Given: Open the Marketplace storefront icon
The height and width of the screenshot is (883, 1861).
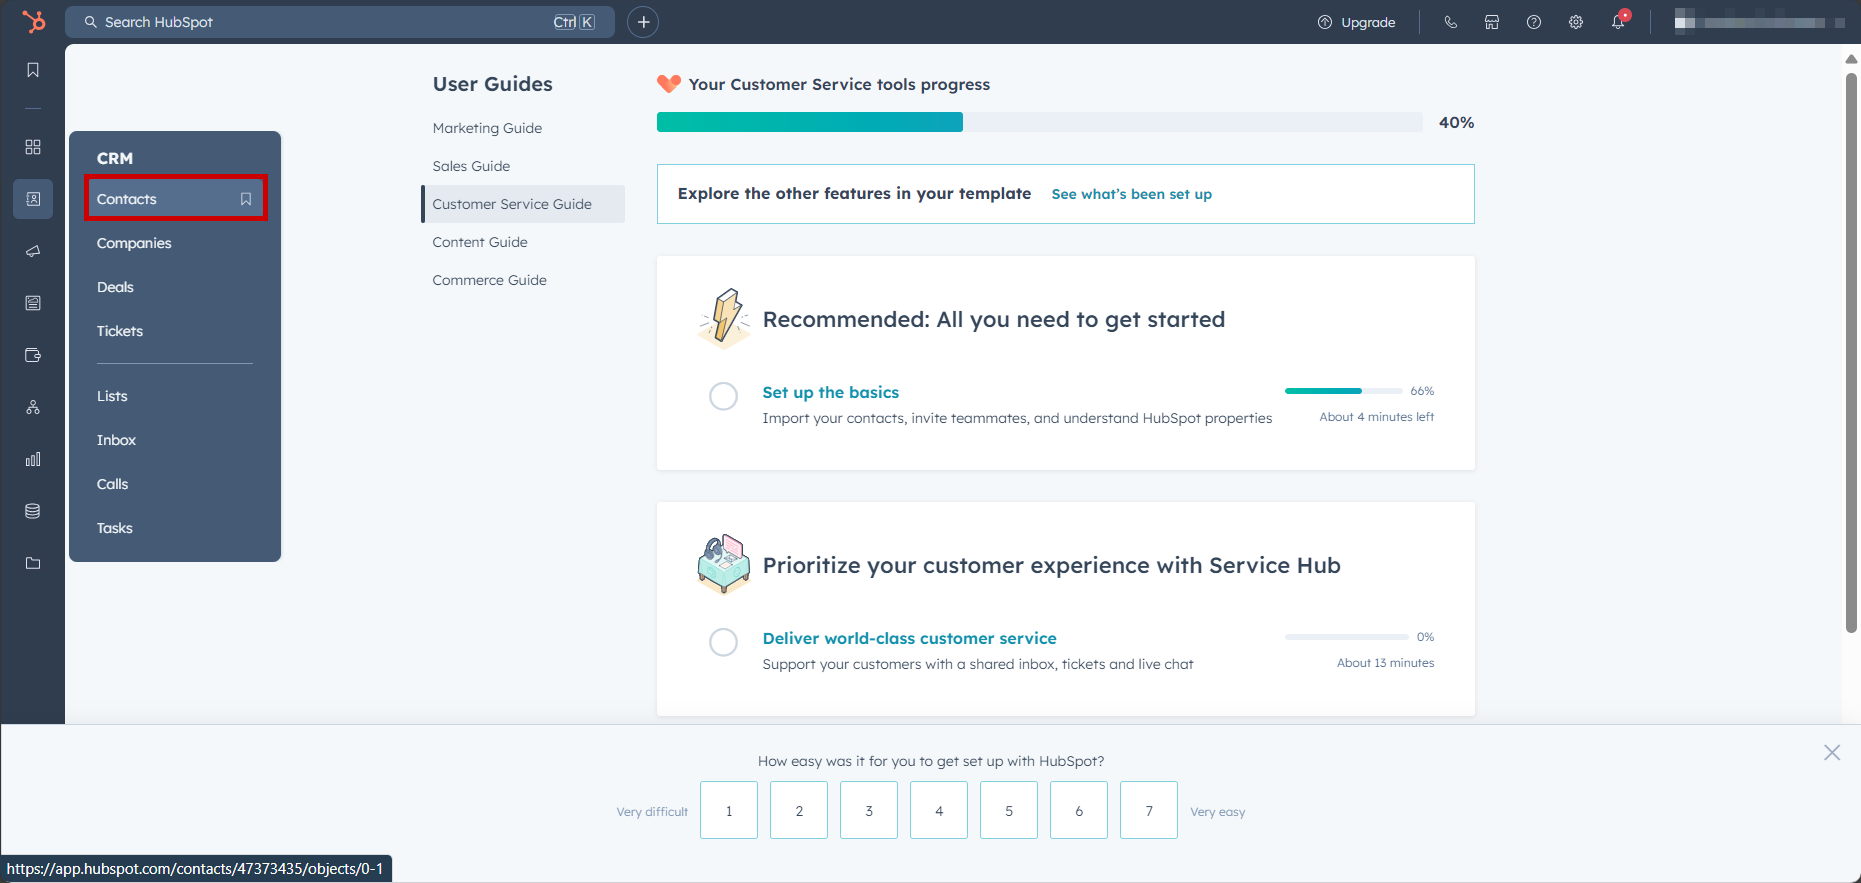Looking at the screenshot, I should coord(1492,22).
